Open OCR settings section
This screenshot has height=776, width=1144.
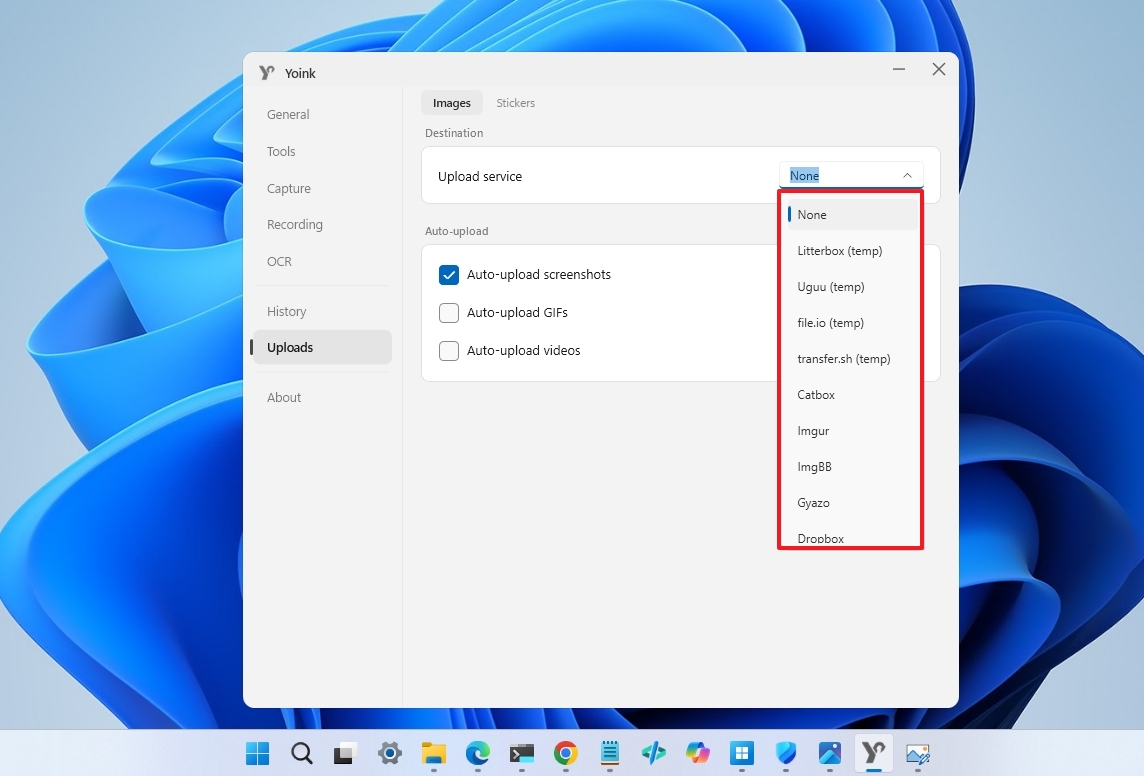322,262
